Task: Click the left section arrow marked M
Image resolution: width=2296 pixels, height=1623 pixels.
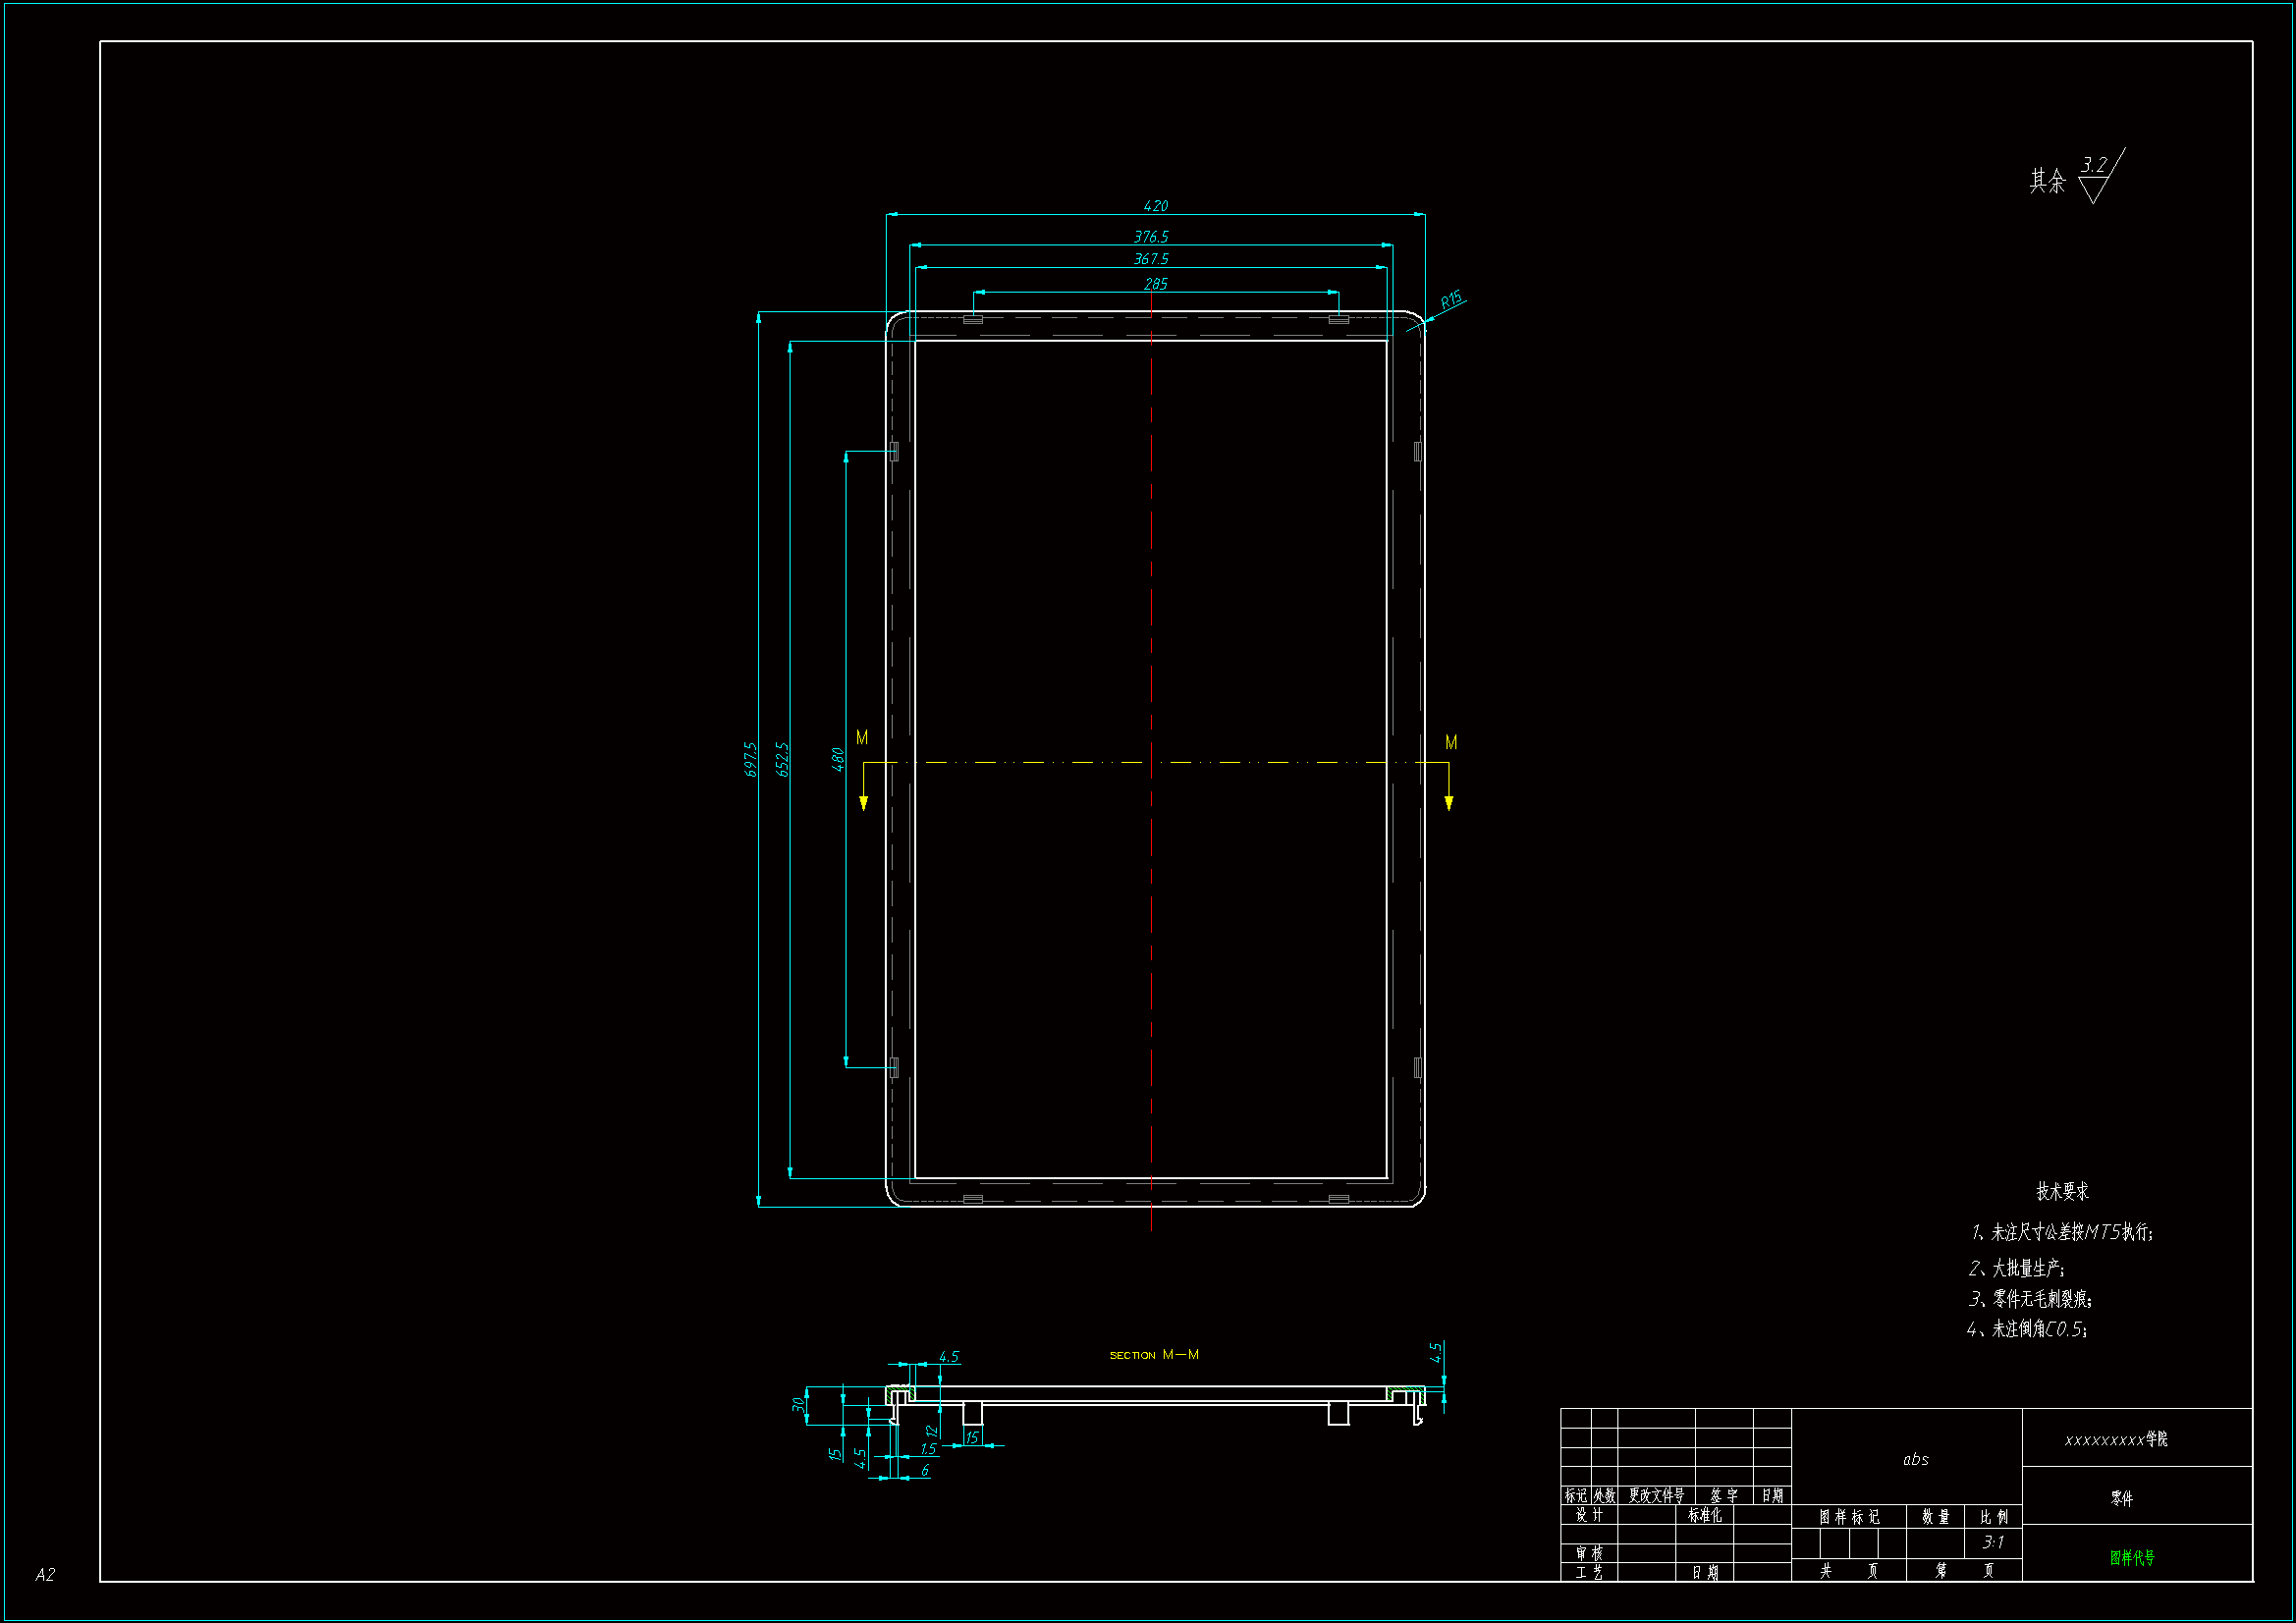Action: tap(863, 800)
